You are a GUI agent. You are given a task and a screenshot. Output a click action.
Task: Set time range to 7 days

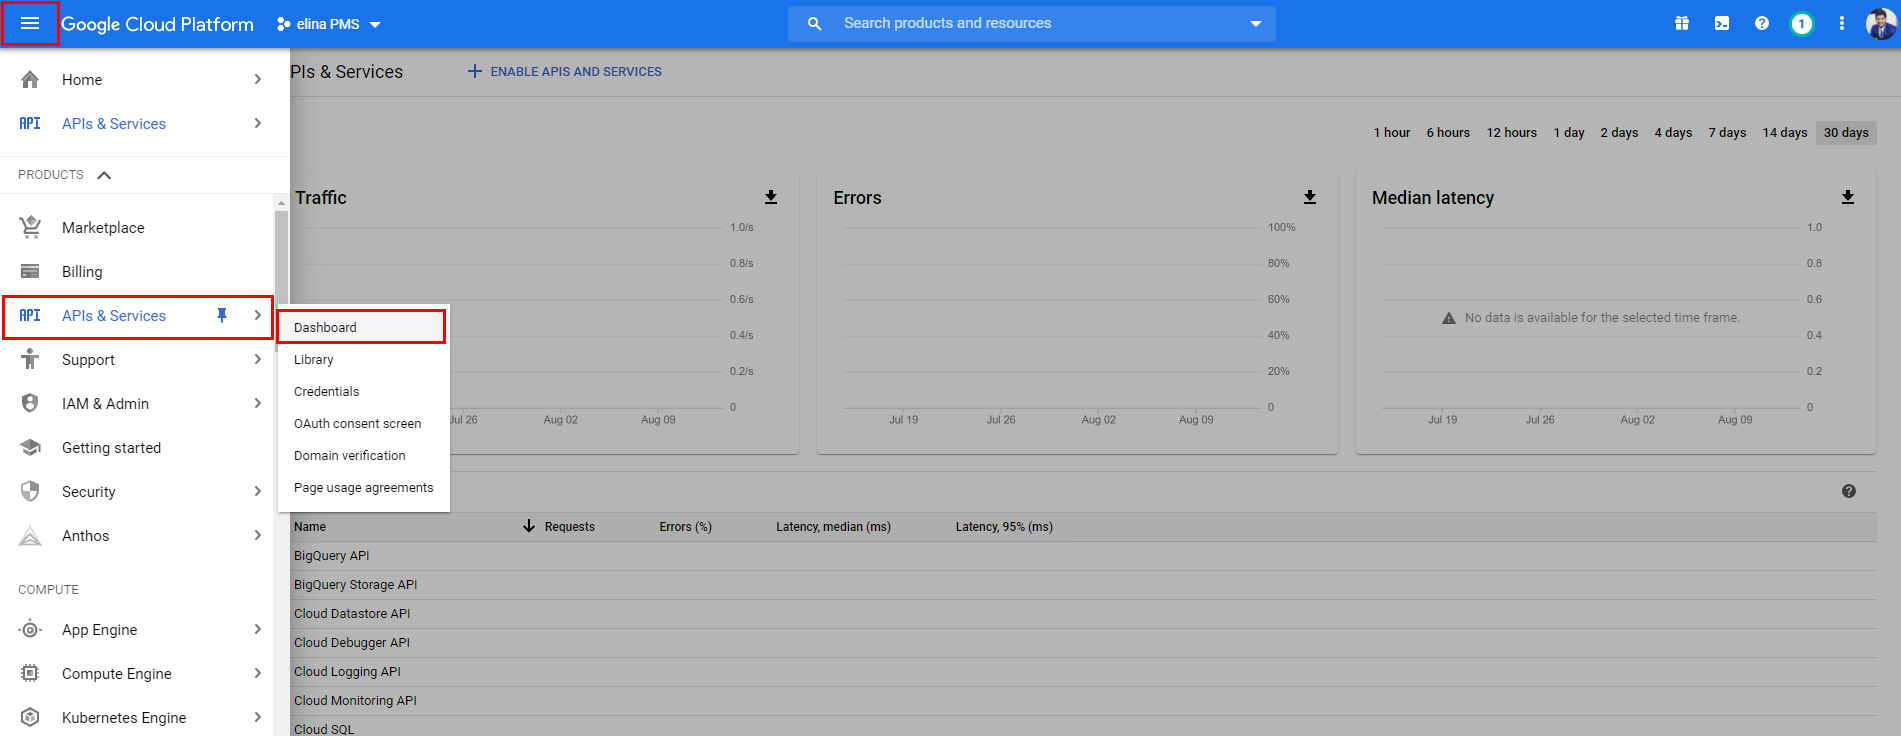point(1727,132)
